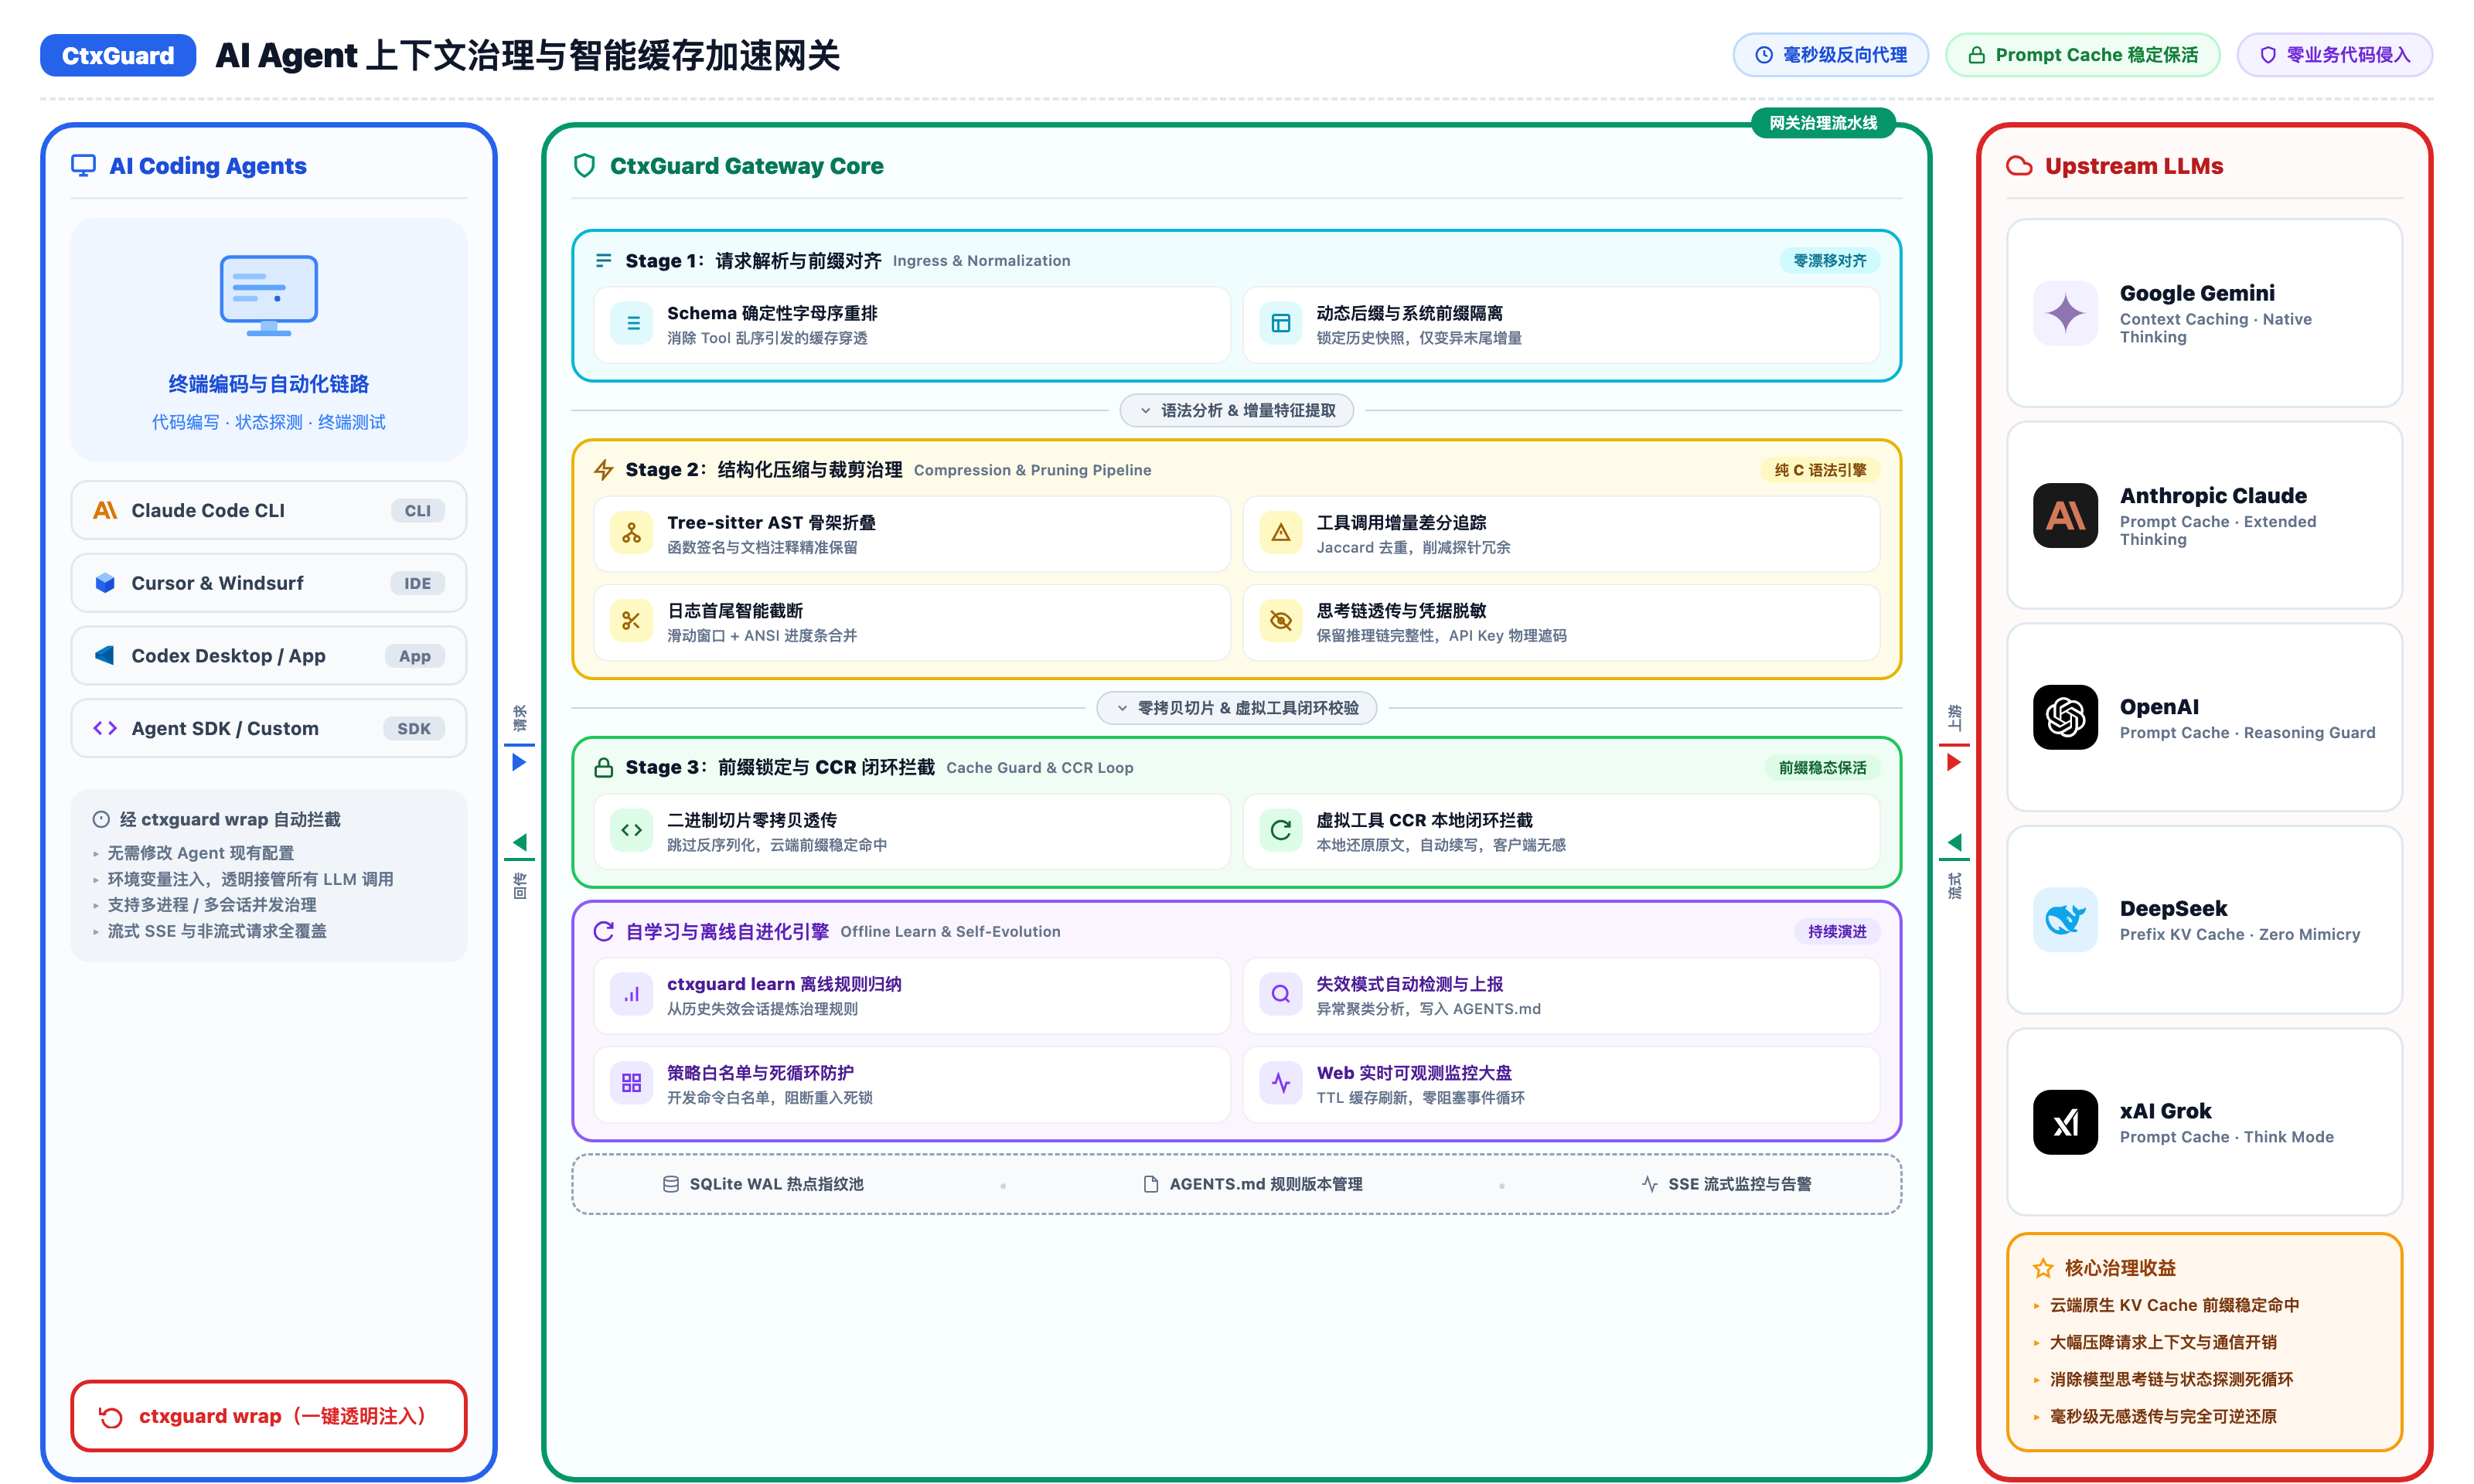Click the Prompt Cache 稳定保活 pill badge
The image size is (2474, 1484).
(2082, 55)
